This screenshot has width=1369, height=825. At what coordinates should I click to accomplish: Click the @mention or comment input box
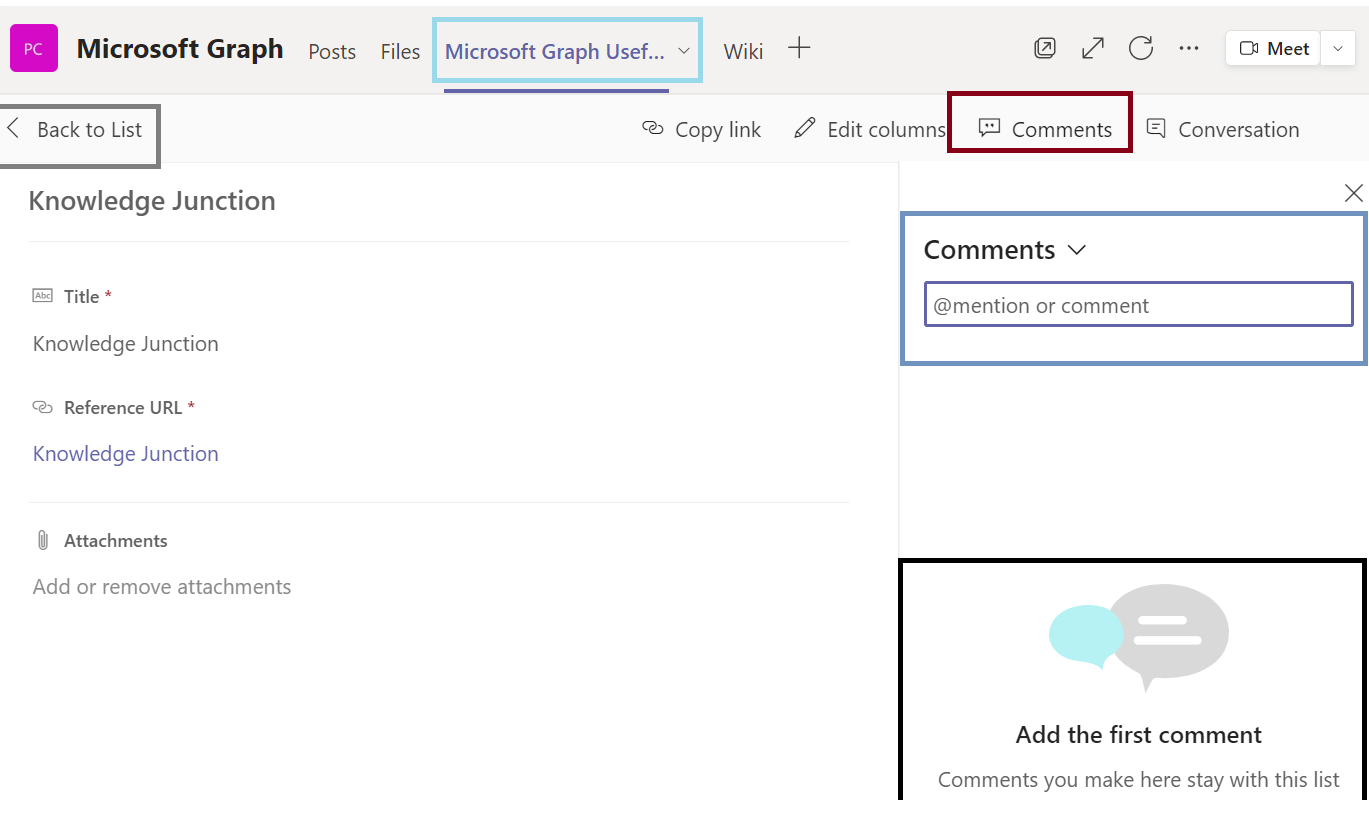(1138, 305)
